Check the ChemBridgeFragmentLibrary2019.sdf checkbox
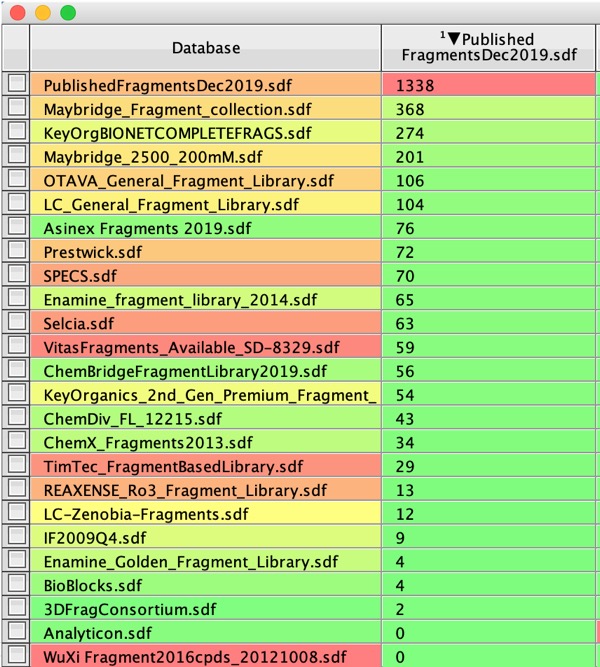The height and width of the screenshot is (667, 600). 17,368
